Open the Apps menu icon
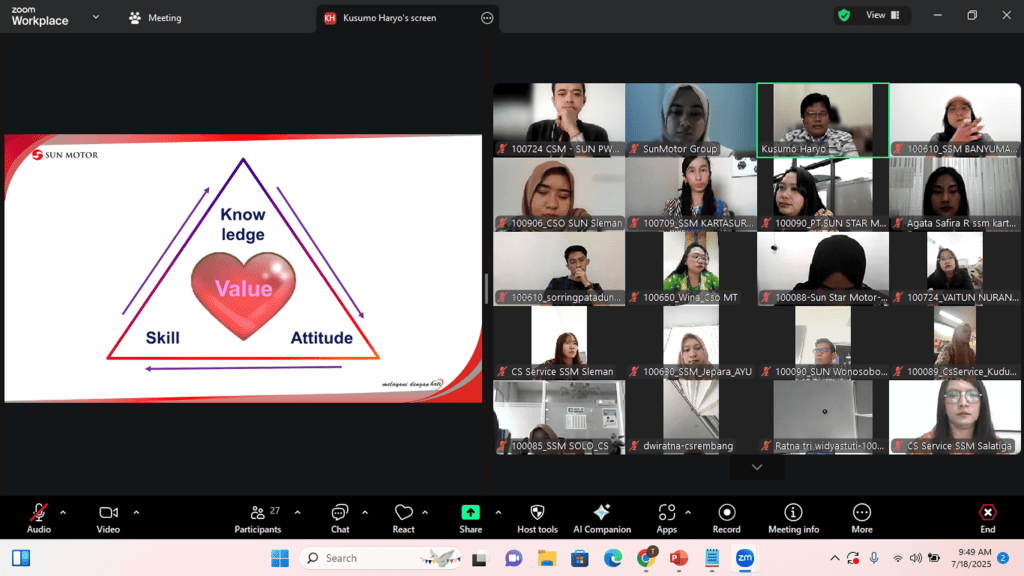The width and height of the screenshot is (1024, 576). (666, 516)
